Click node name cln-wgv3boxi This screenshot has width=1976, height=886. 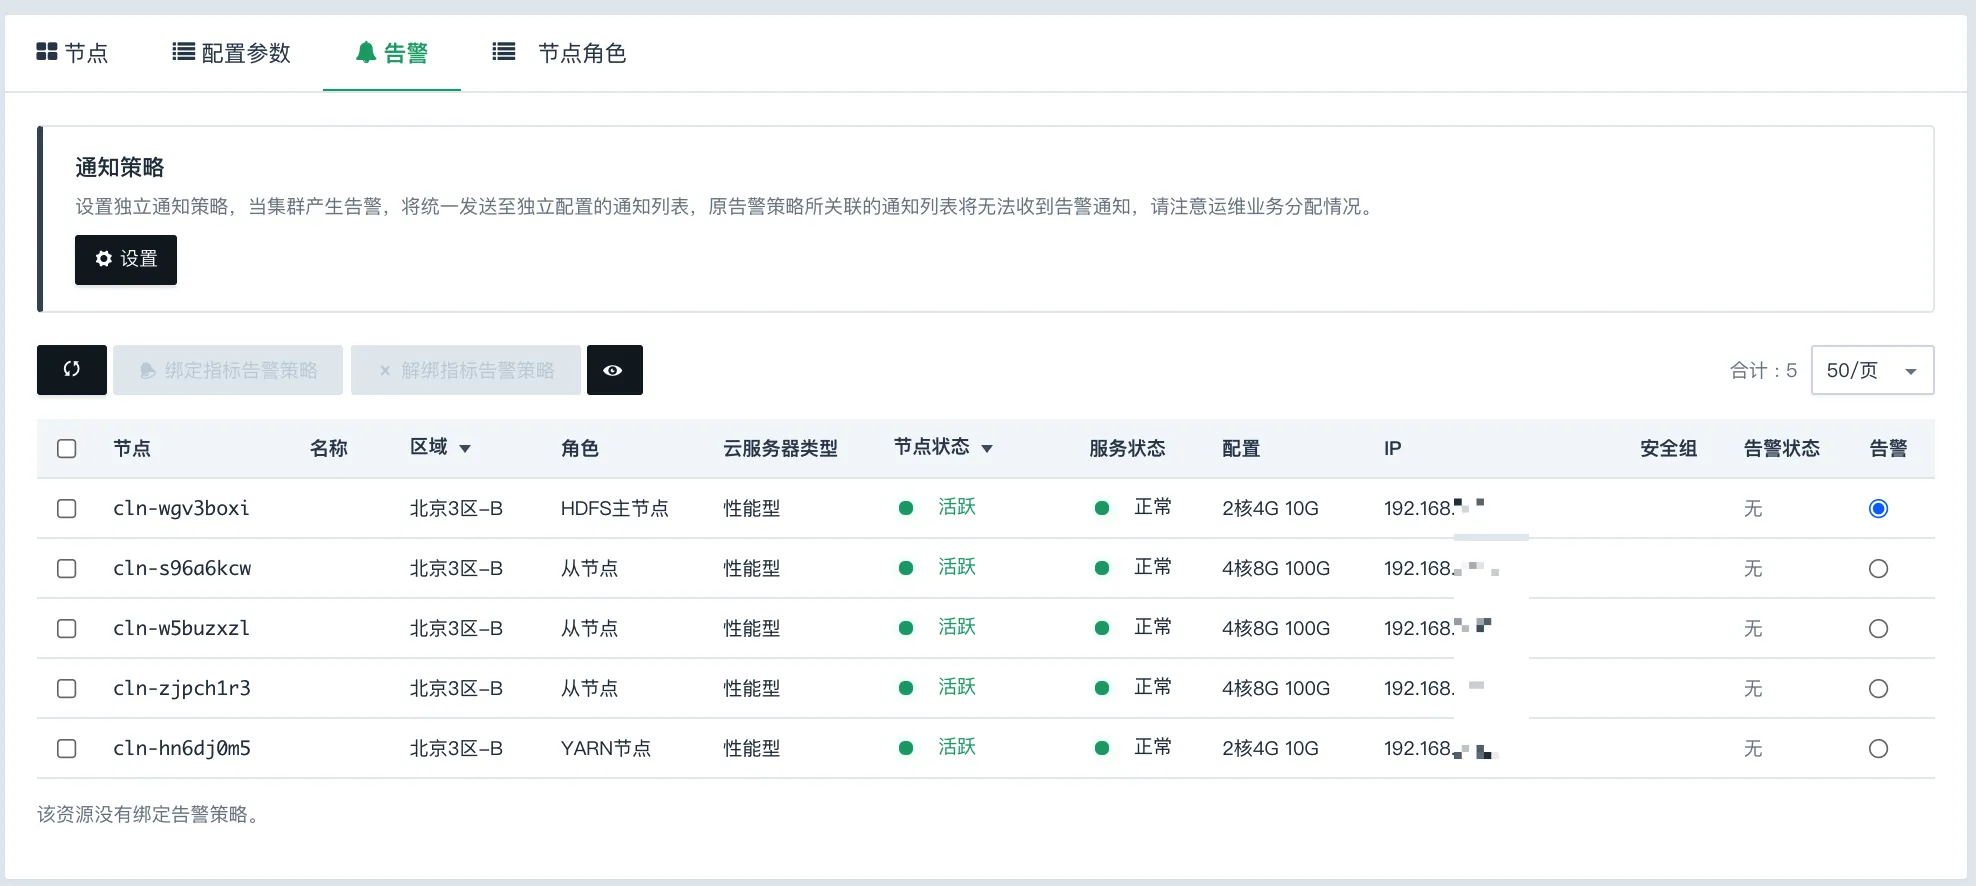click(x=181, y=508)
